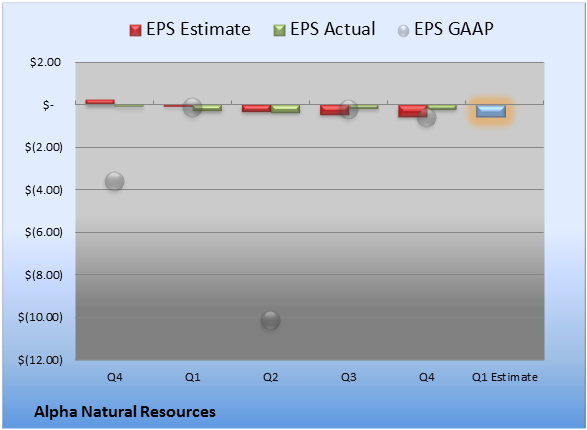Click the Alpha Natural Resources title
Viewport: 587px width, 430px height.
coord(125,412)
